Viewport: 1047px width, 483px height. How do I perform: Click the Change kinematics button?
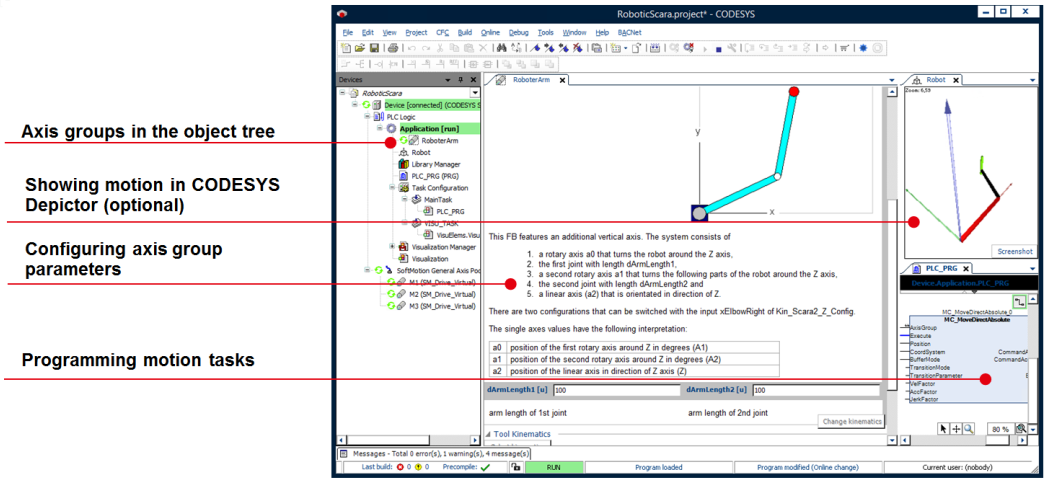852,421
